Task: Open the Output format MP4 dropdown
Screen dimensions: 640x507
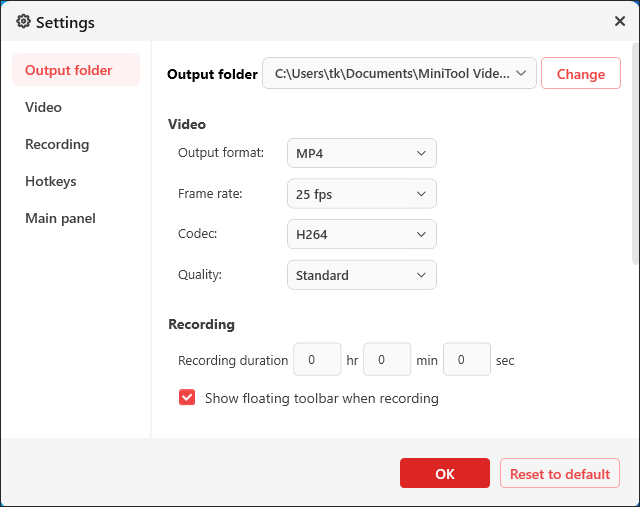Action: pos(362,153)
